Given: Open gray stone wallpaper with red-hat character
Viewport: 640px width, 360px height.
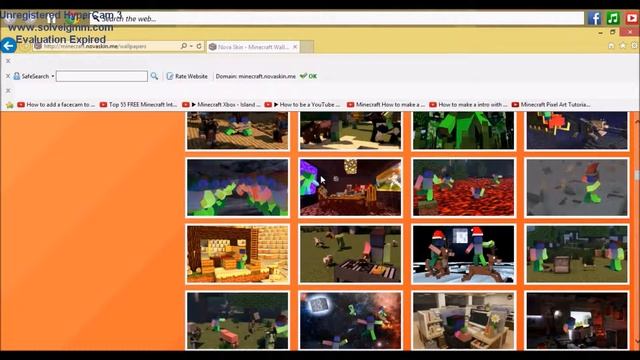Looking at the screenshot, I should point(577,187).
